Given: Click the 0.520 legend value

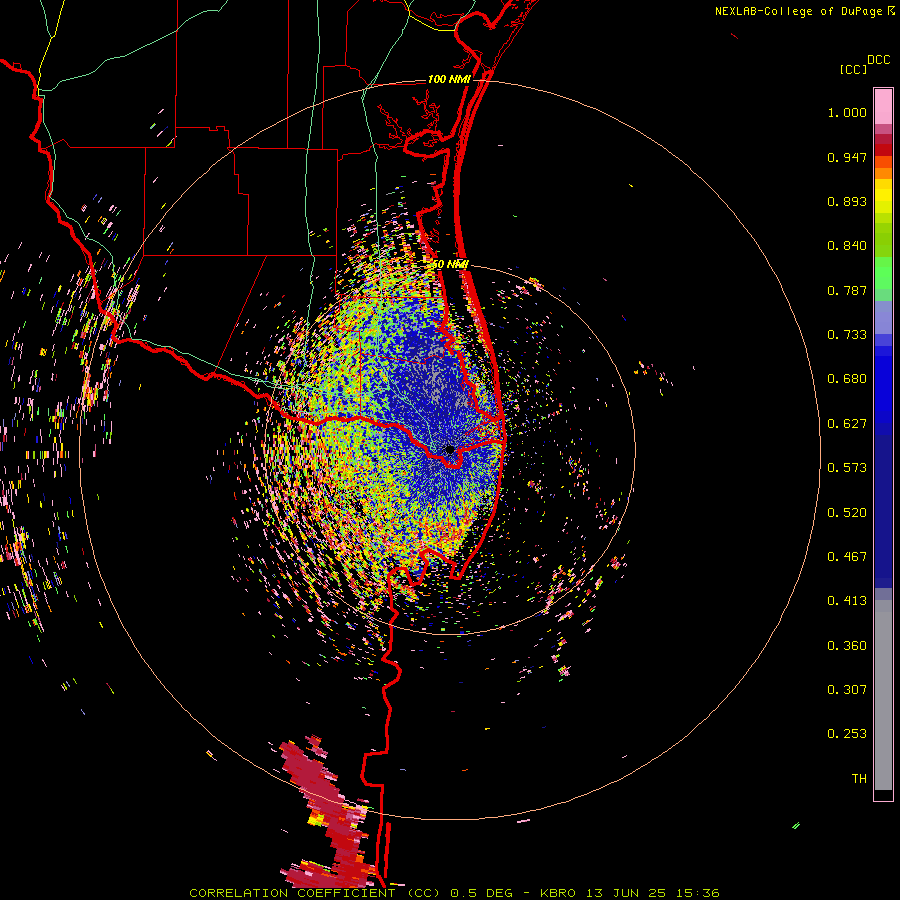Looking at the screenshot, I should (x=847, y=513).
